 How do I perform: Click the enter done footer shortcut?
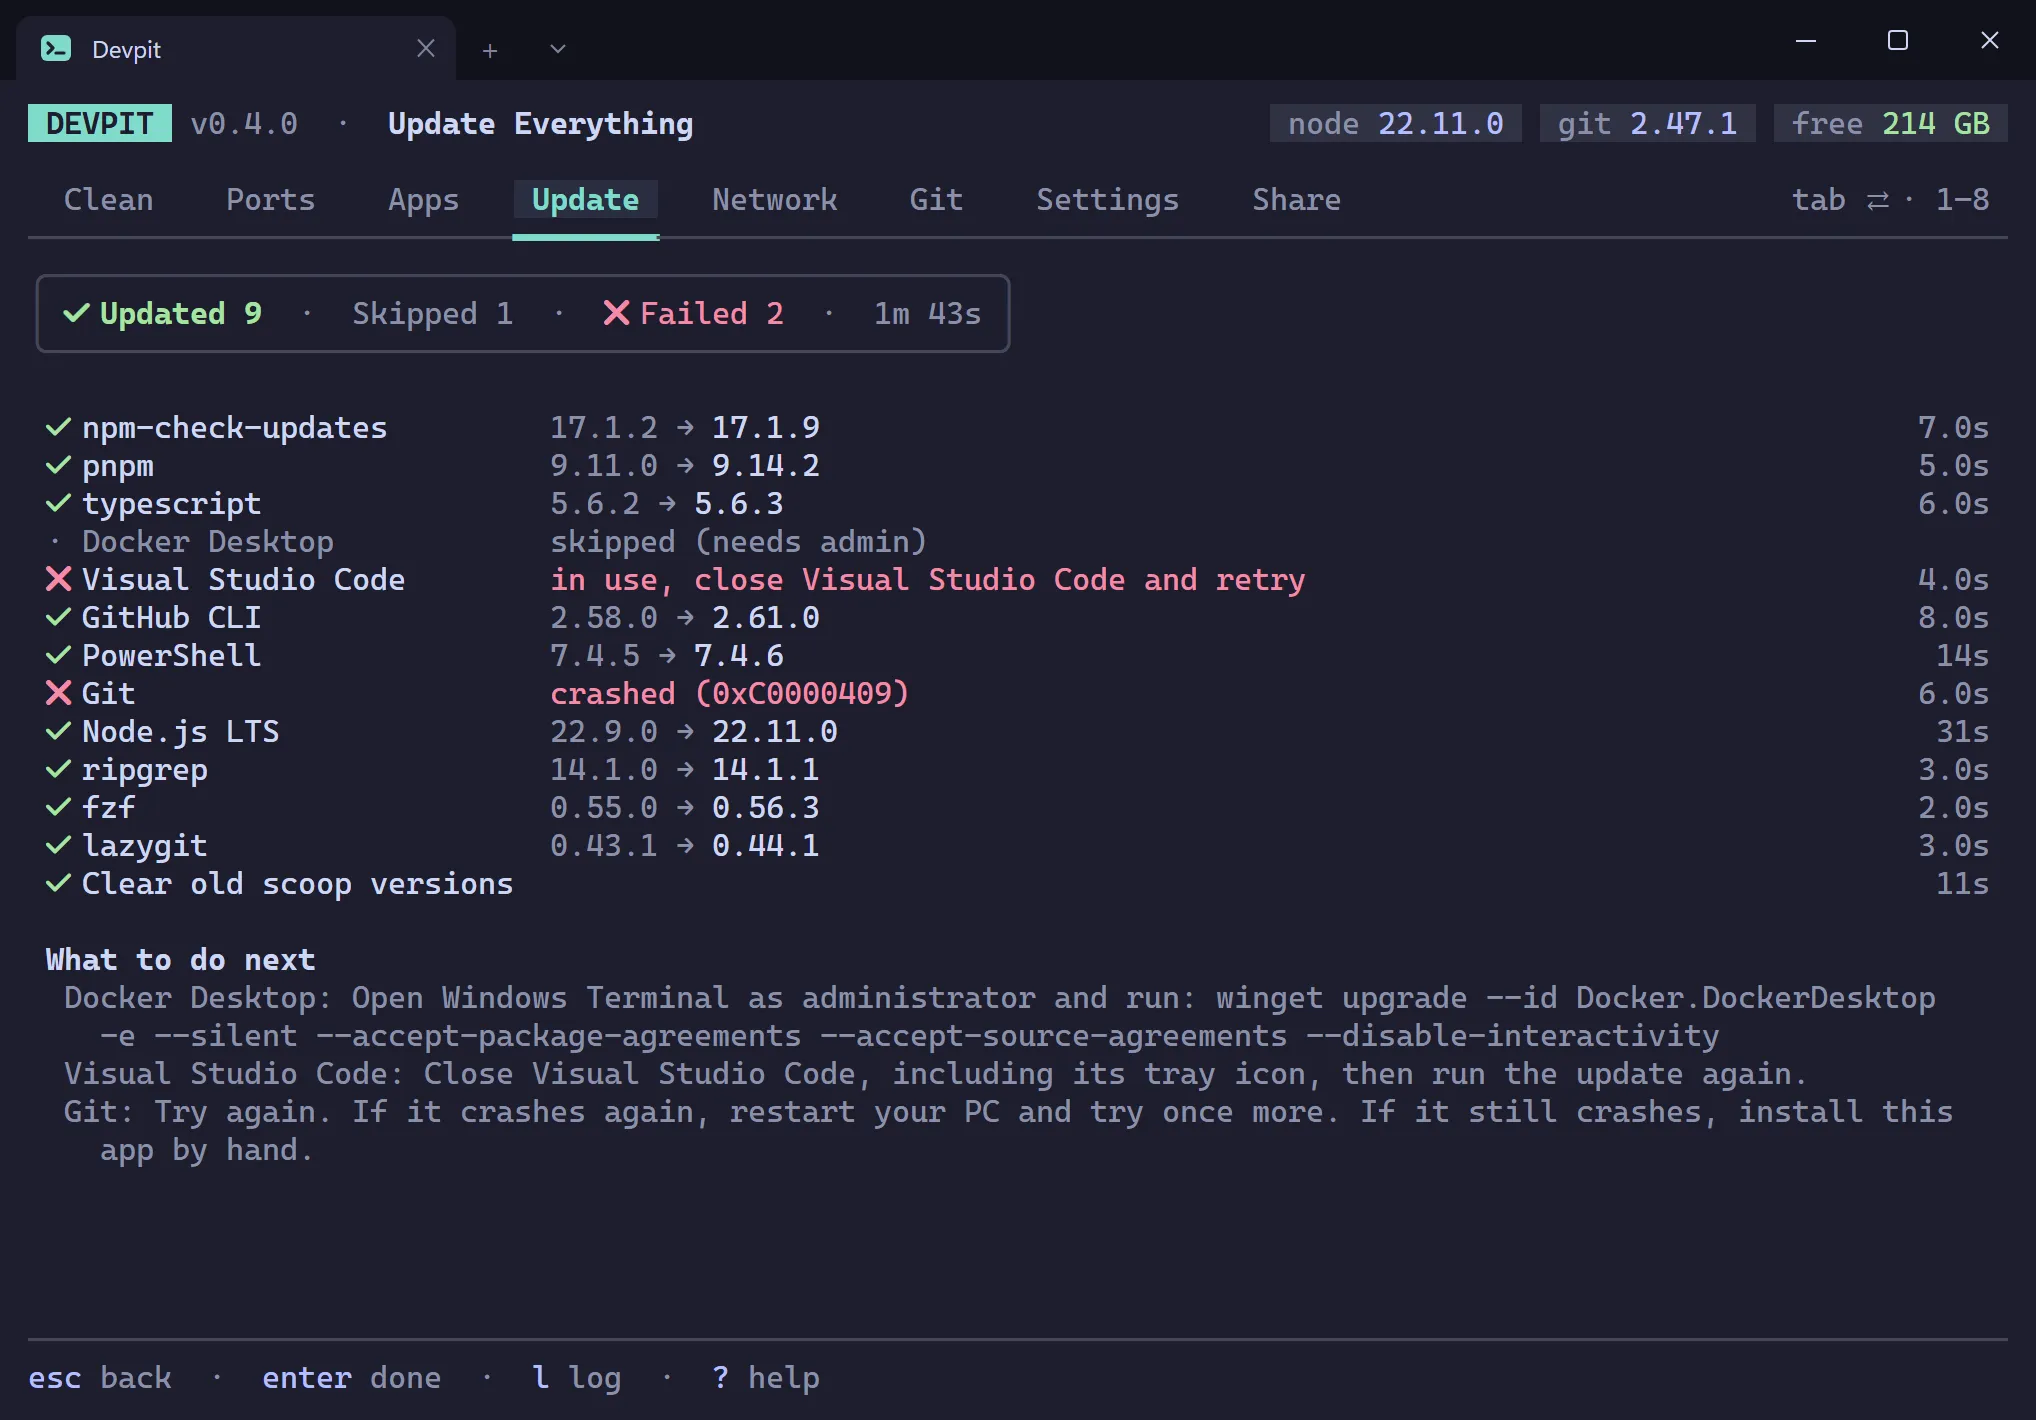point(352,1378)
